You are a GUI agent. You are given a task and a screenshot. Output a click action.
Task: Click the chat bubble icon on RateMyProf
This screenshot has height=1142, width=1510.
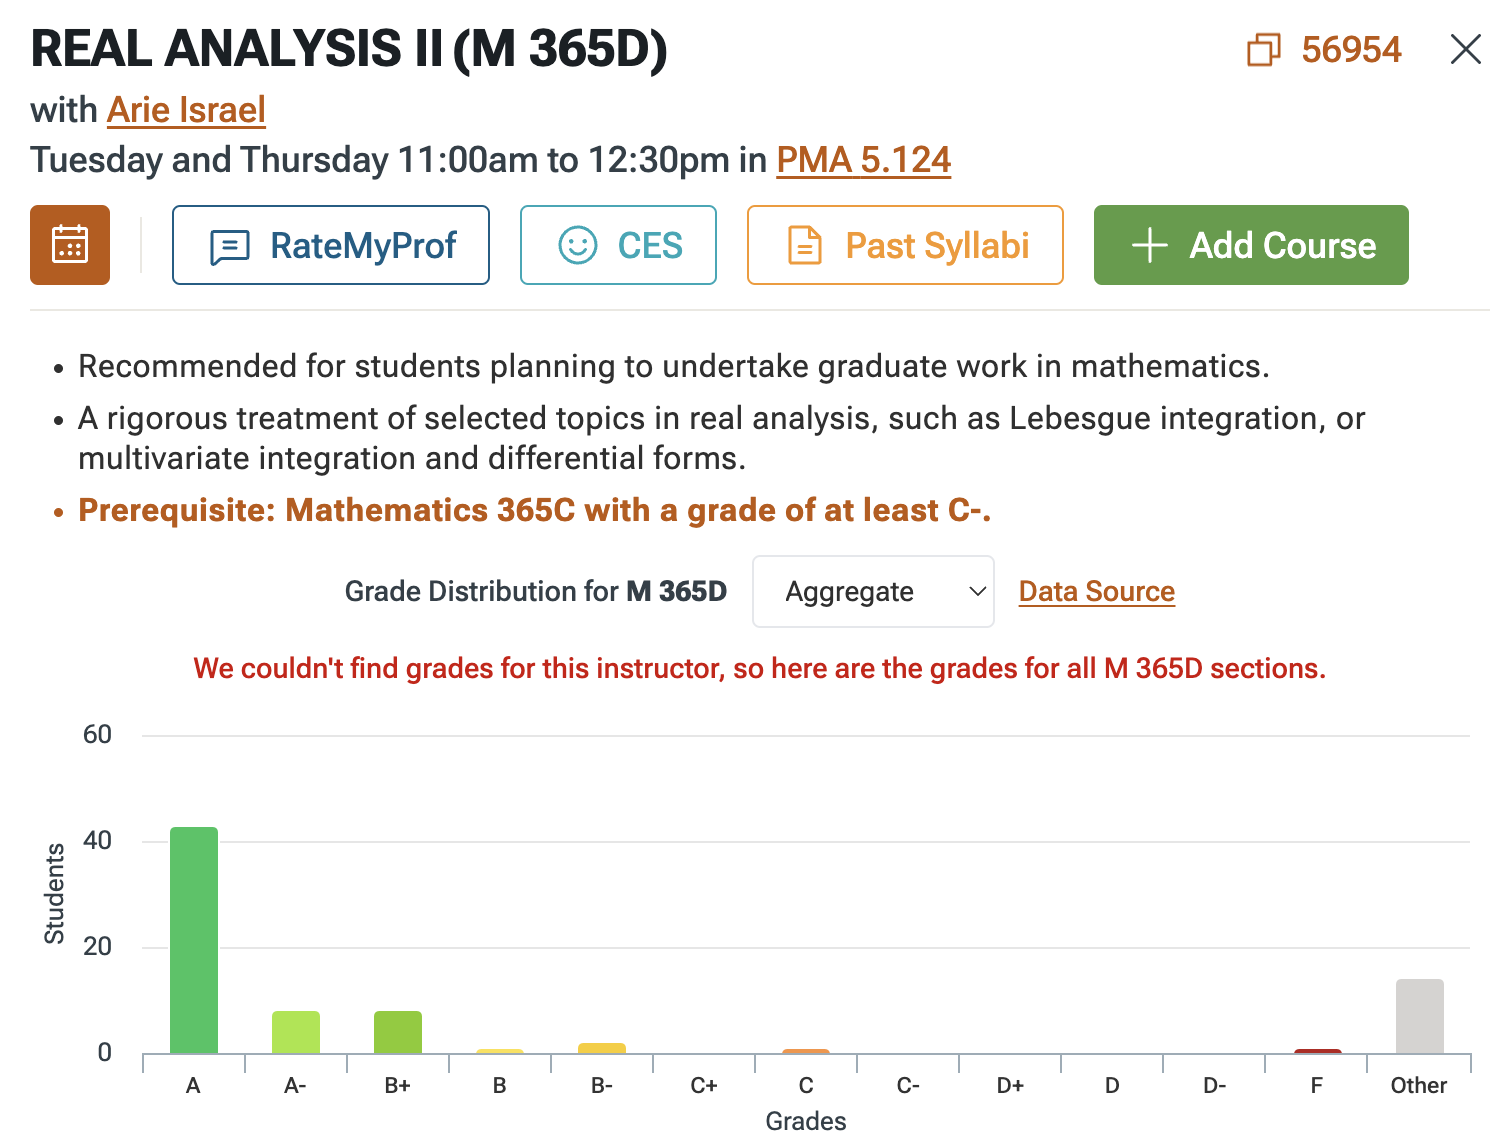(230, 246)
